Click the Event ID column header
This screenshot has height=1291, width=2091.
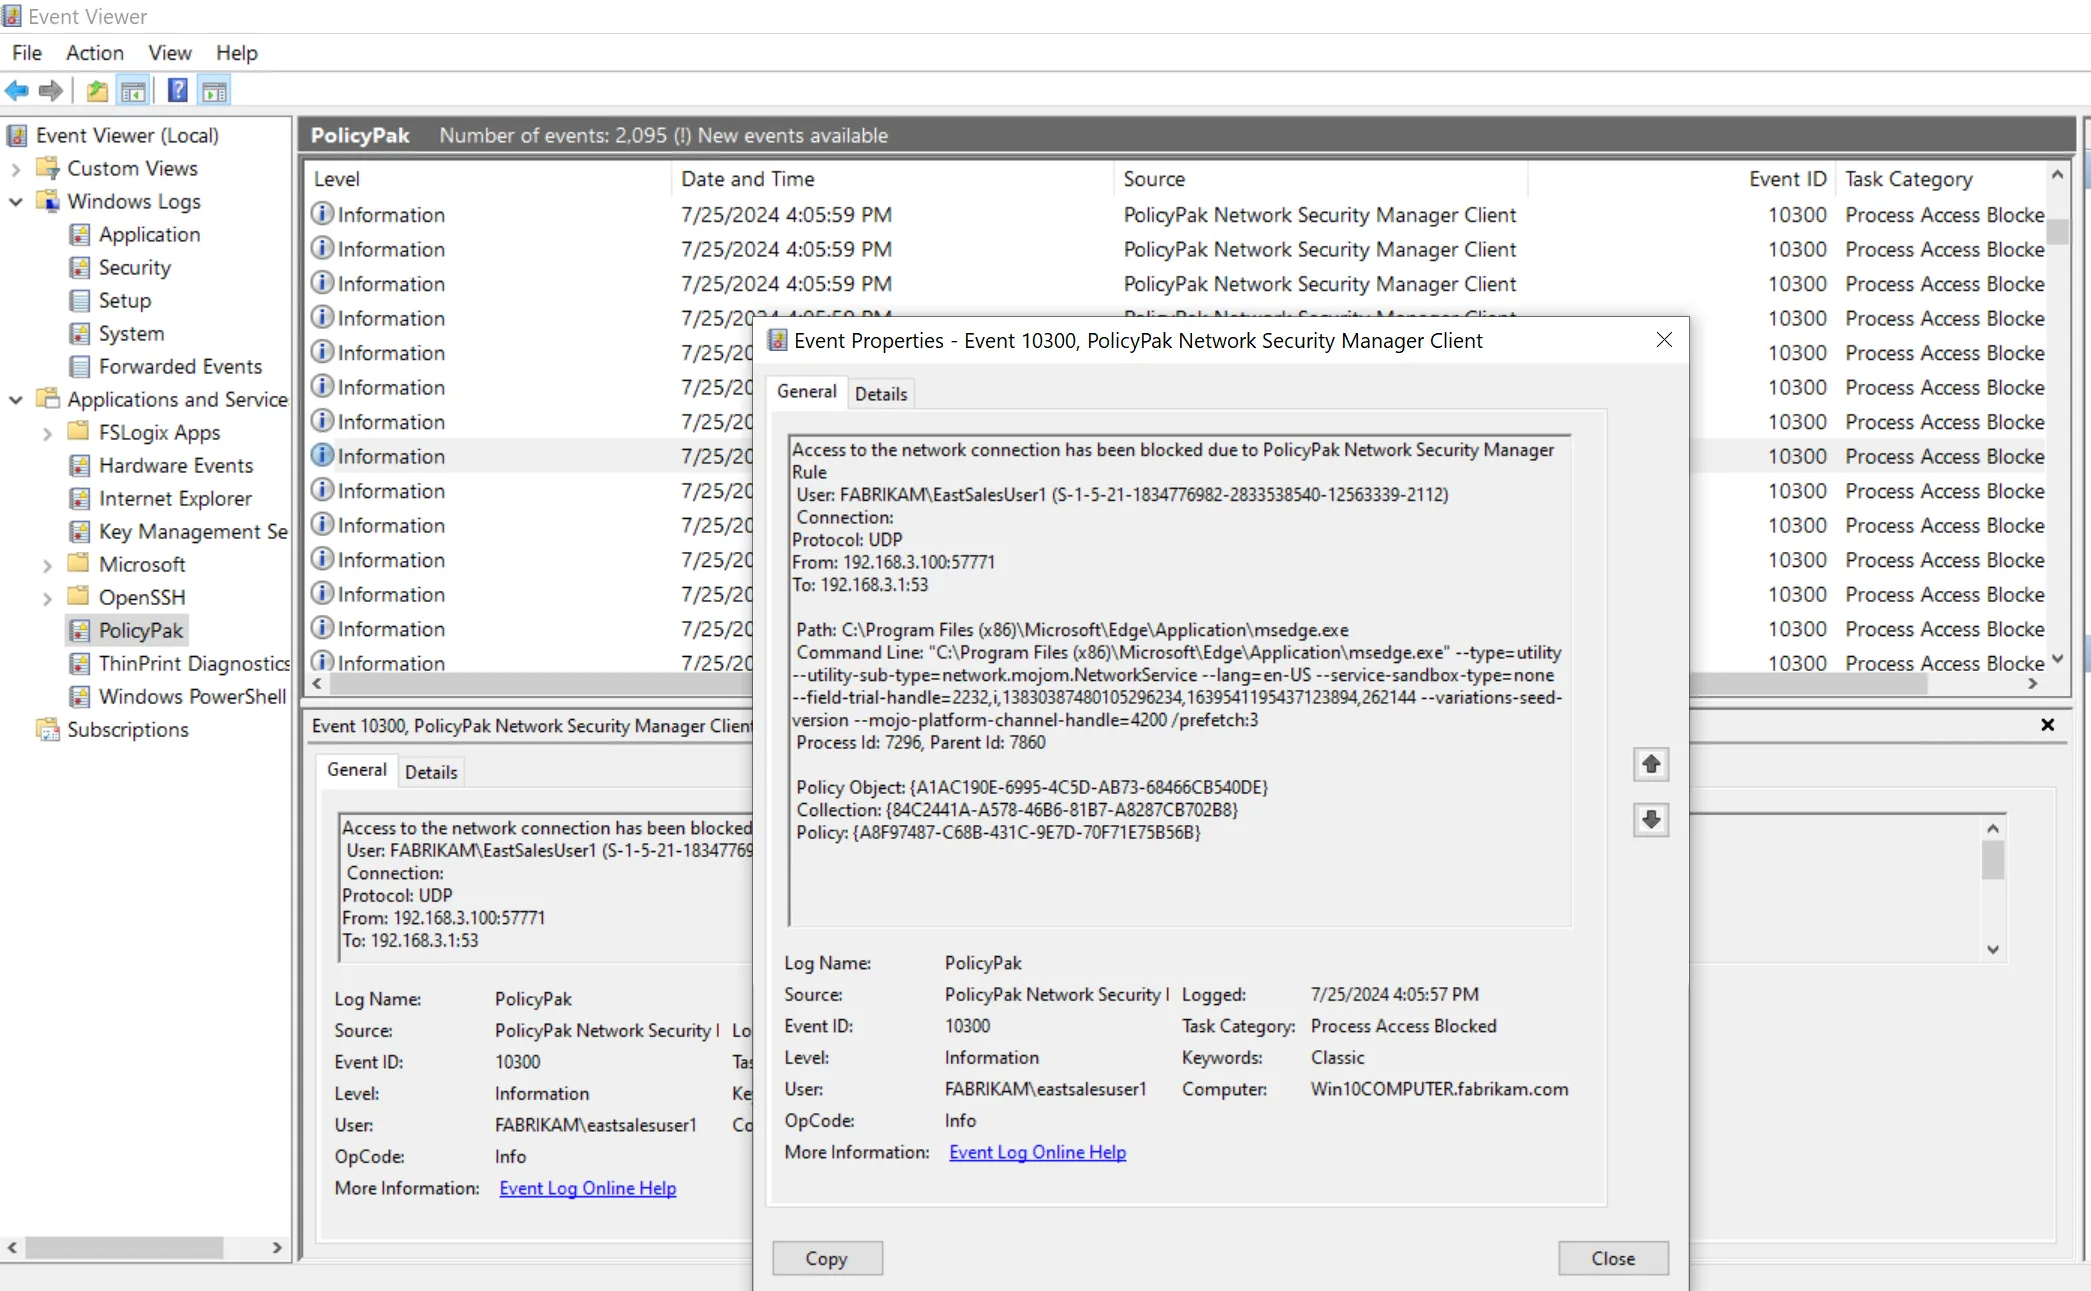1787,179
